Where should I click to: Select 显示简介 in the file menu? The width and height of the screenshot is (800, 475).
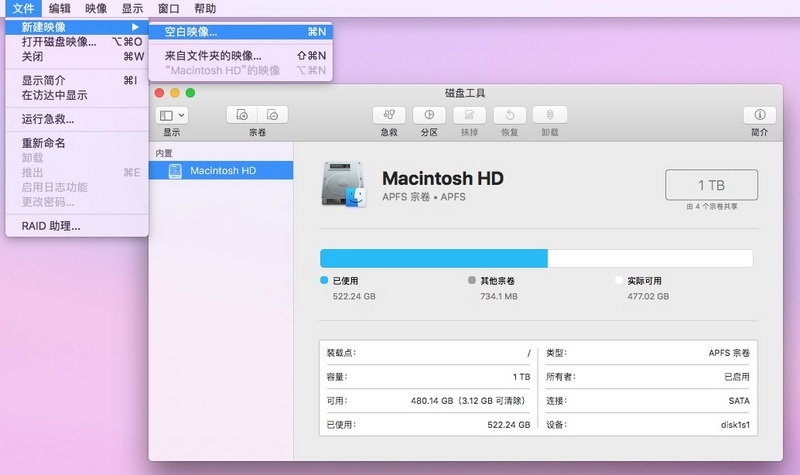[x=77, y=80]
